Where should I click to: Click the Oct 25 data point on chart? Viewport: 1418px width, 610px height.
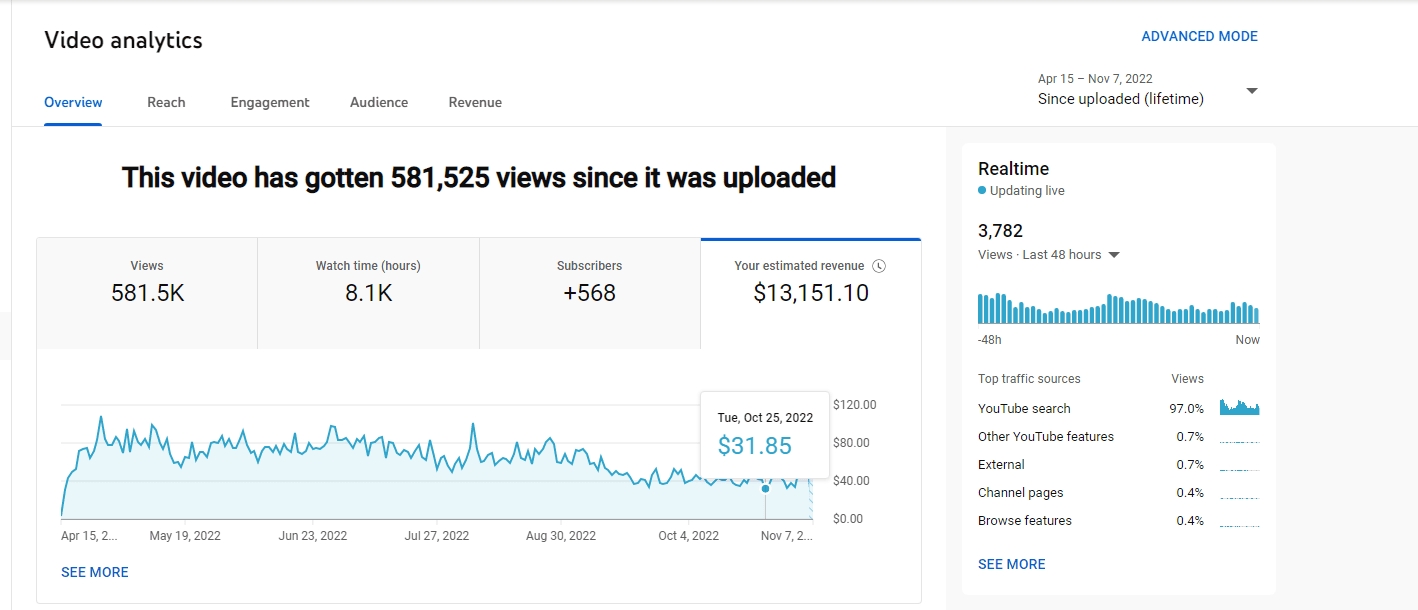[766, 488]
